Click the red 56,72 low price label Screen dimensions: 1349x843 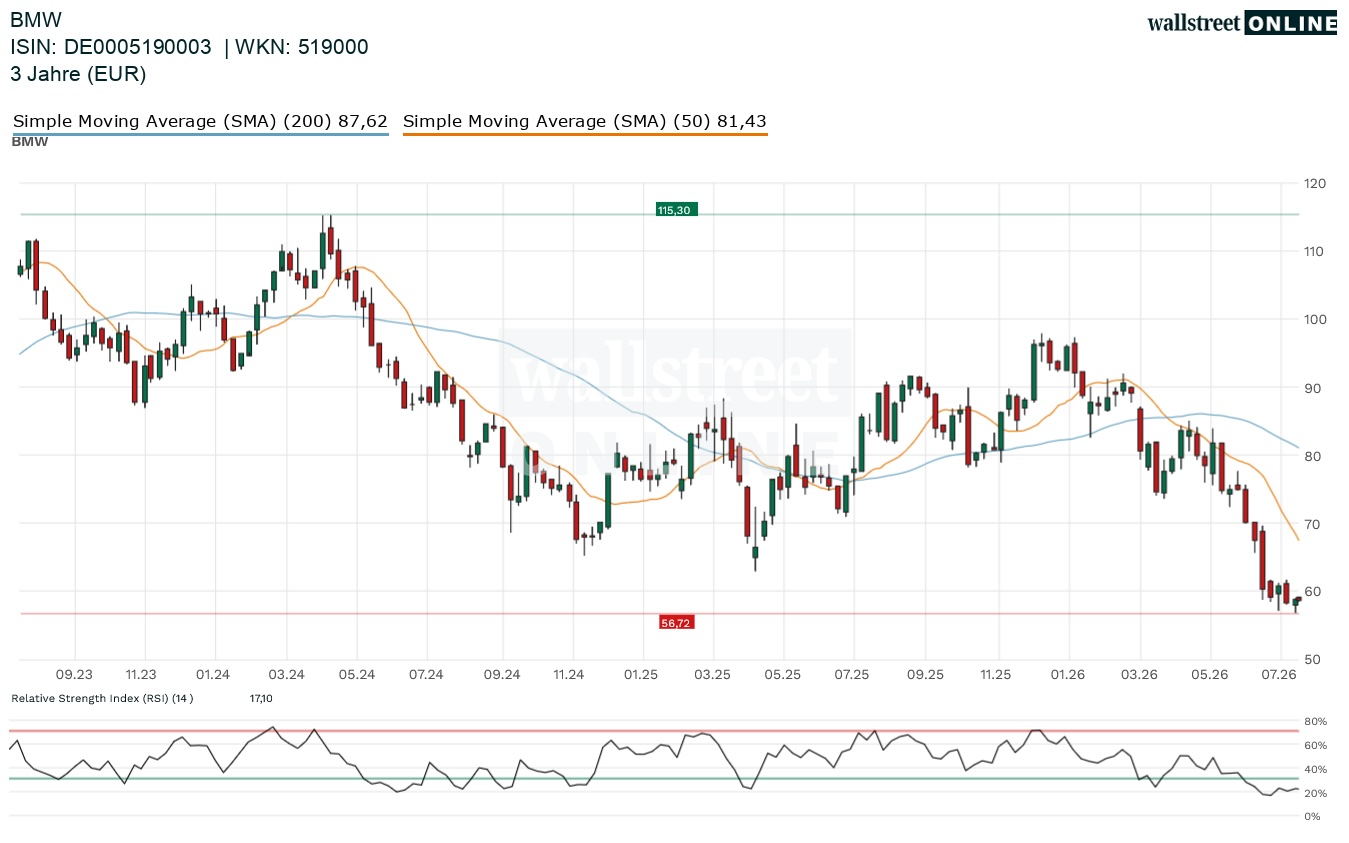[676, 622]
